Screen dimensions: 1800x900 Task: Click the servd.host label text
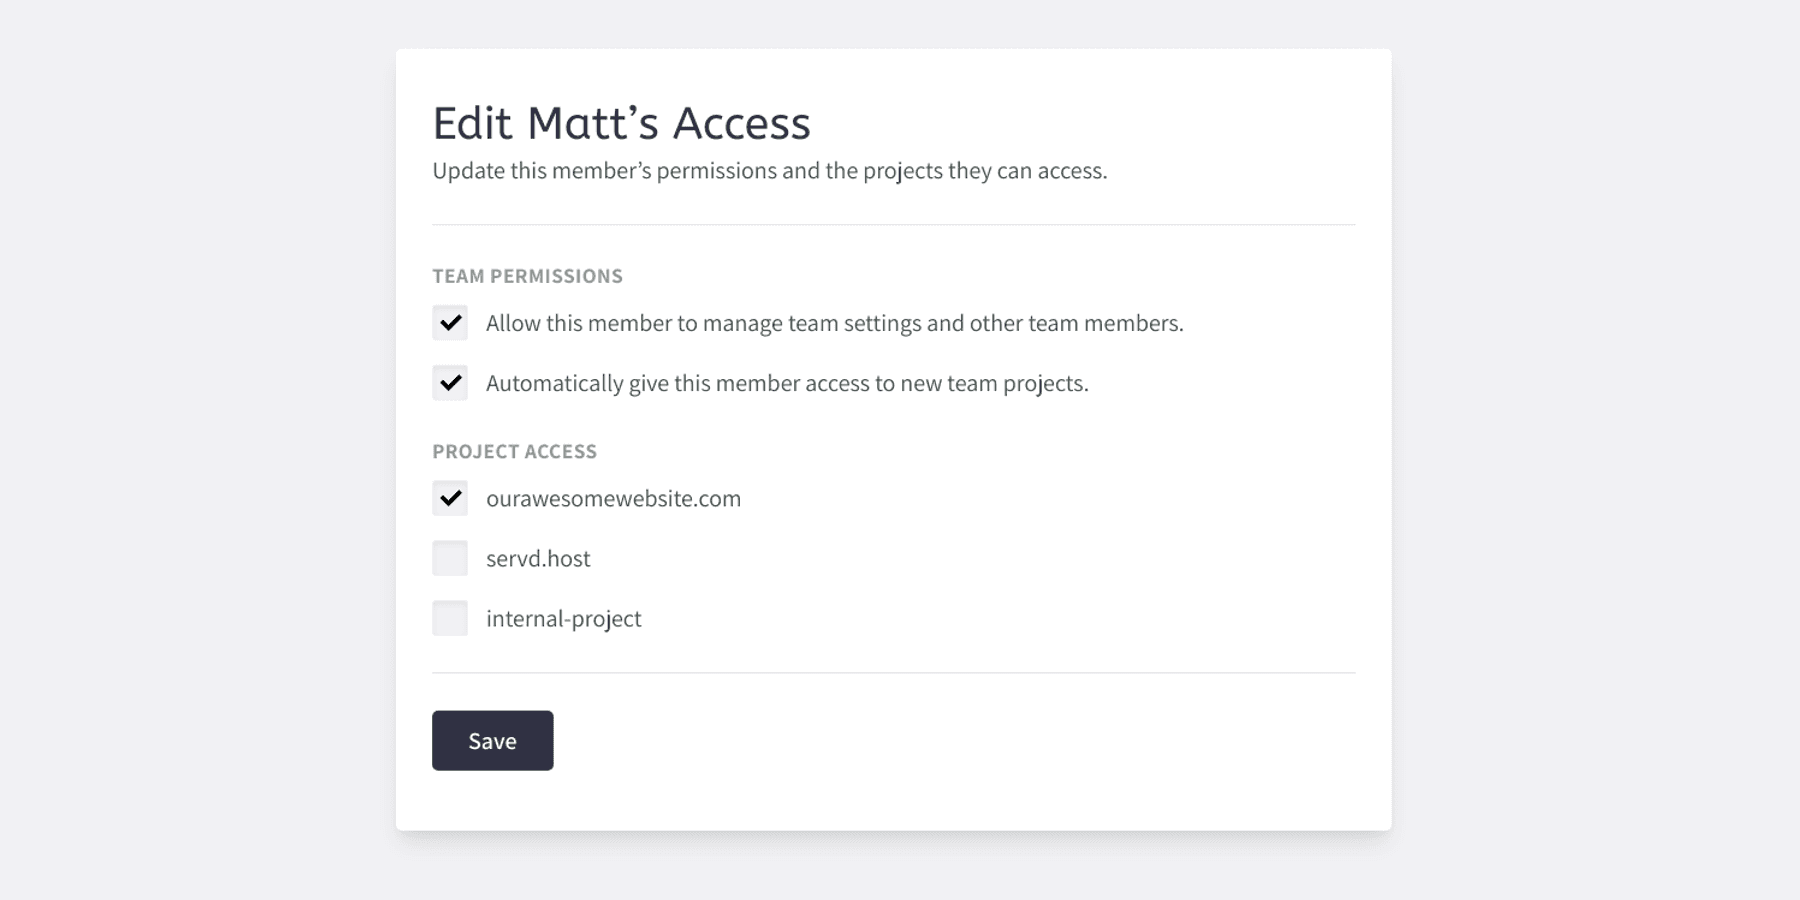pyautogui.click(x=538, y=558)
